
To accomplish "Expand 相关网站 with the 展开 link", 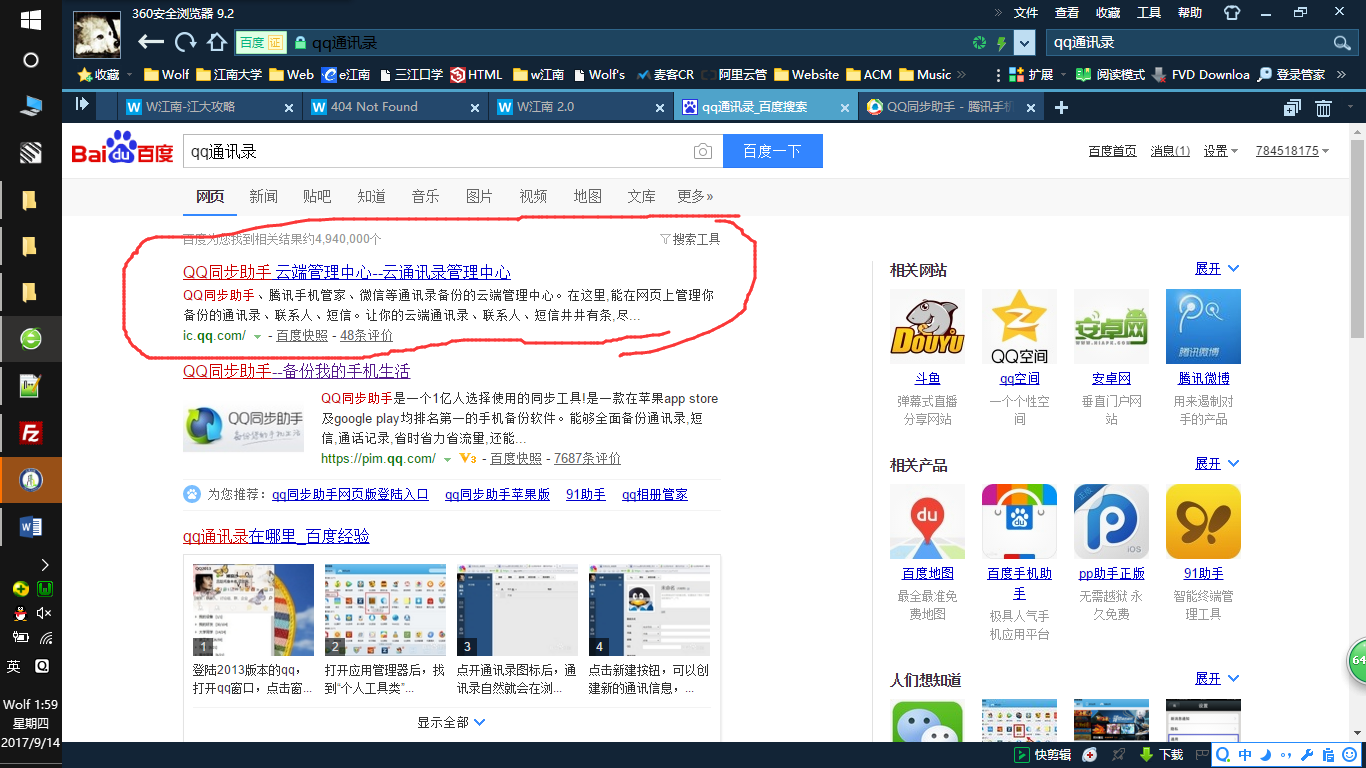I will [x=1216, y=269].
